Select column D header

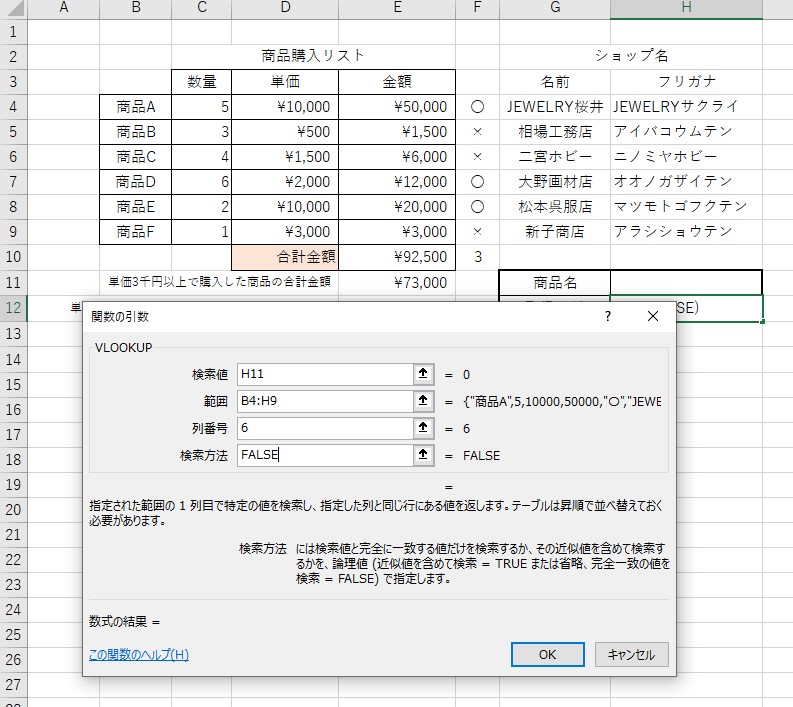285,9
